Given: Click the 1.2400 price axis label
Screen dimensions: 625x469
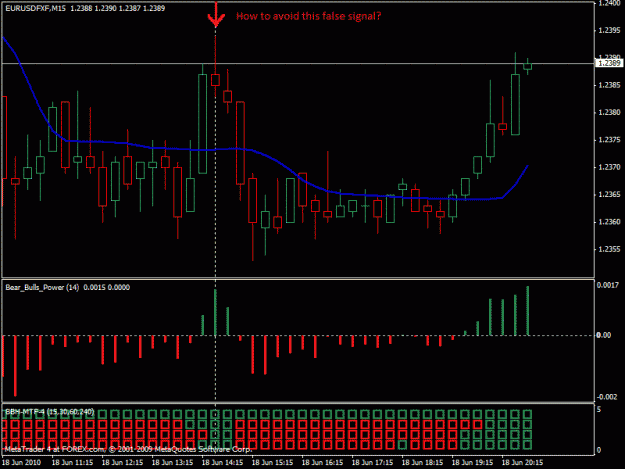Looking at the screenshot, I should click(x=609, y=4).
